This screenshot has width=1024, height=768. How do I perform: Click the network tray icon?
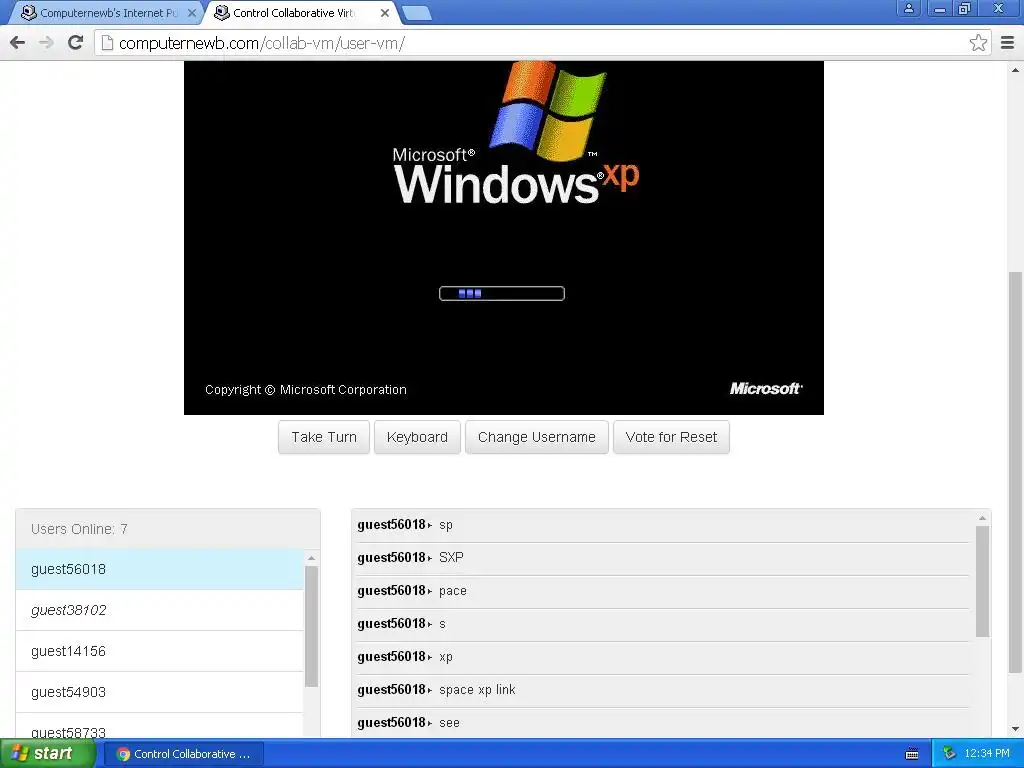[949, 754]
